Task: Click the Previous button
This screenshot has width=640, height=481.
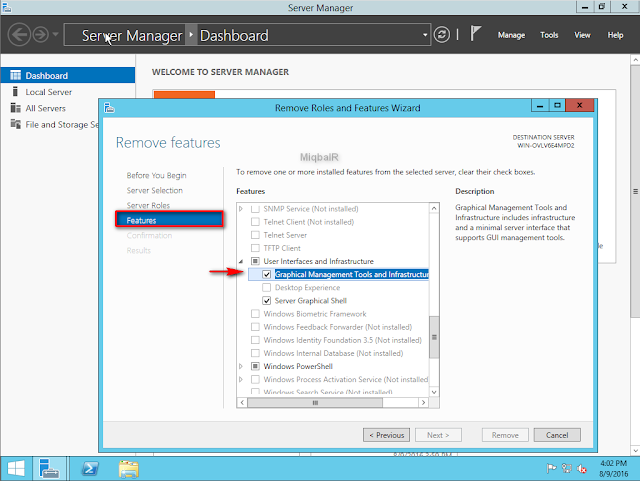Action: point(386,435)
